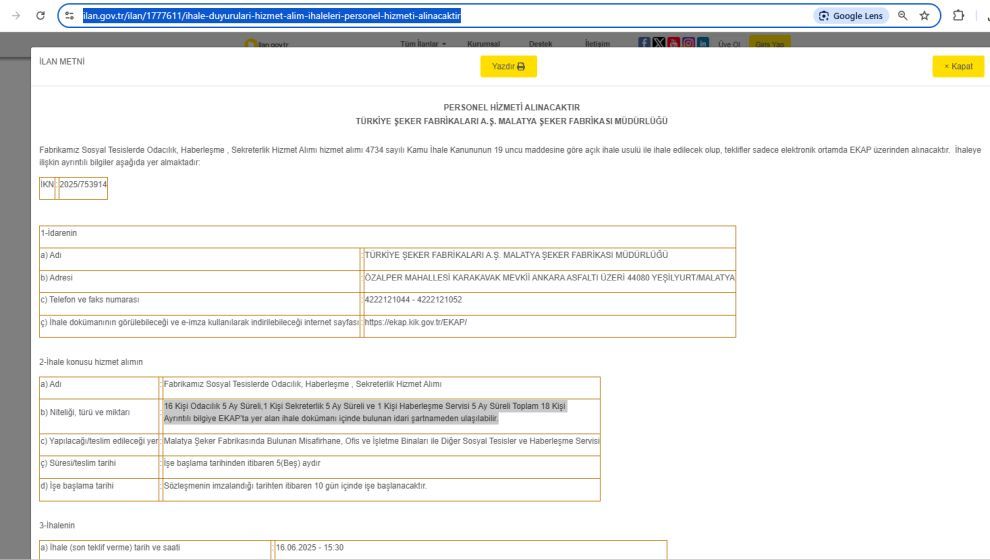Open Google Lens search from address bar
Viewport: 990px width, 560px height.
pos(851,16)
